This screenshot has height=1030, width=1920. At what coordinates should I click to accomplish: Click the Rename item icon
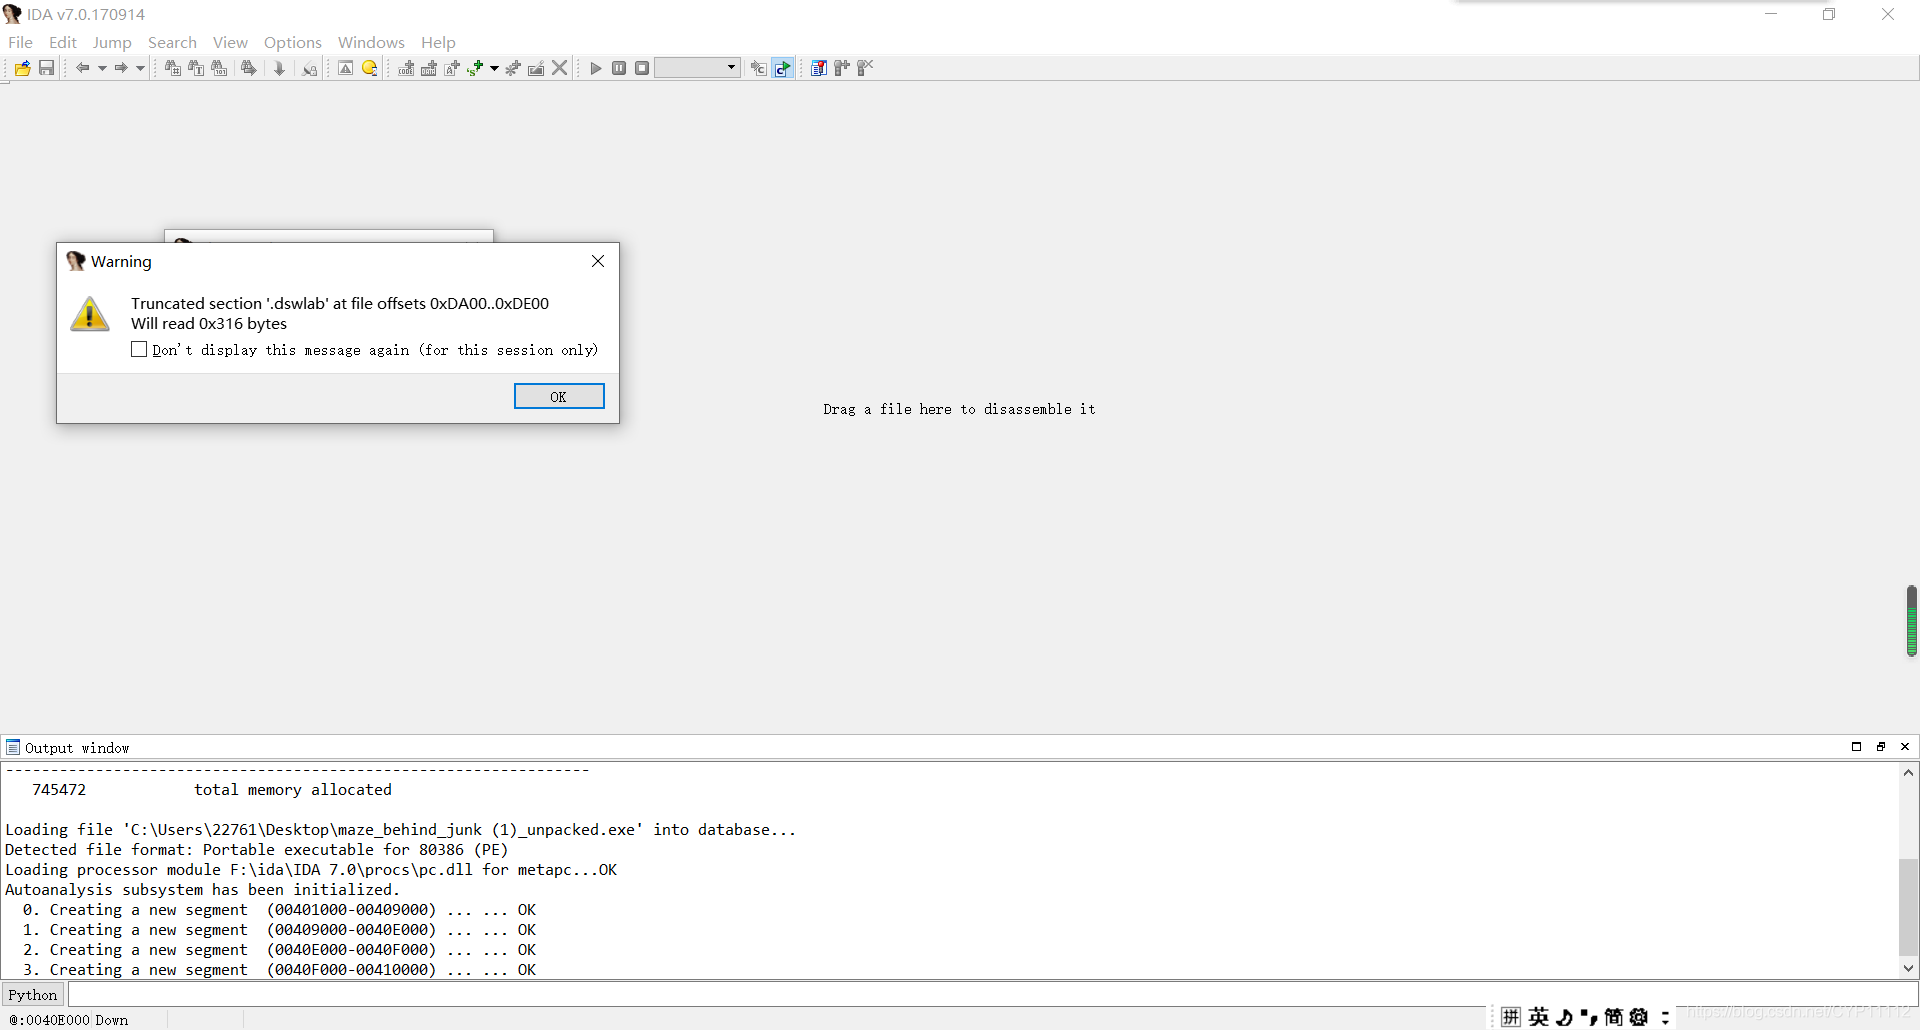[x=536, y=68]
